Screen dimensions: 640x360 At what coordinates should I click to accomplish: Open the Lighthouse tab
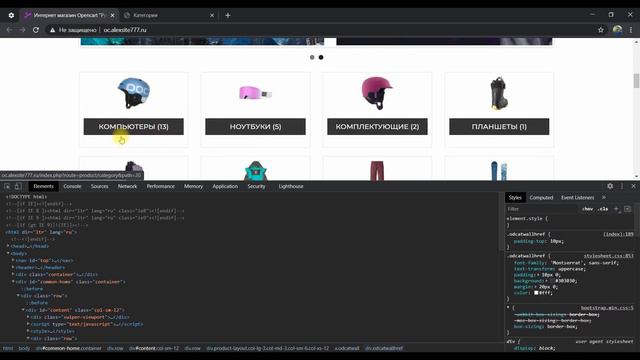pyautogui.click(x=291, y=186)
